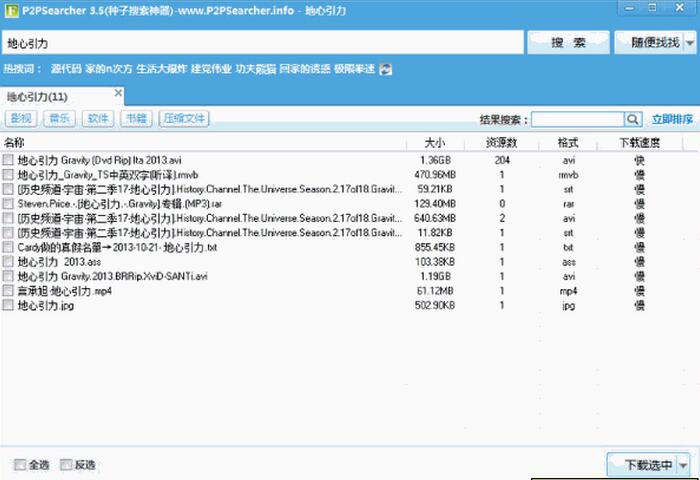
Task: Focus the main search box containing 地心引力
Action: (262, 43)
